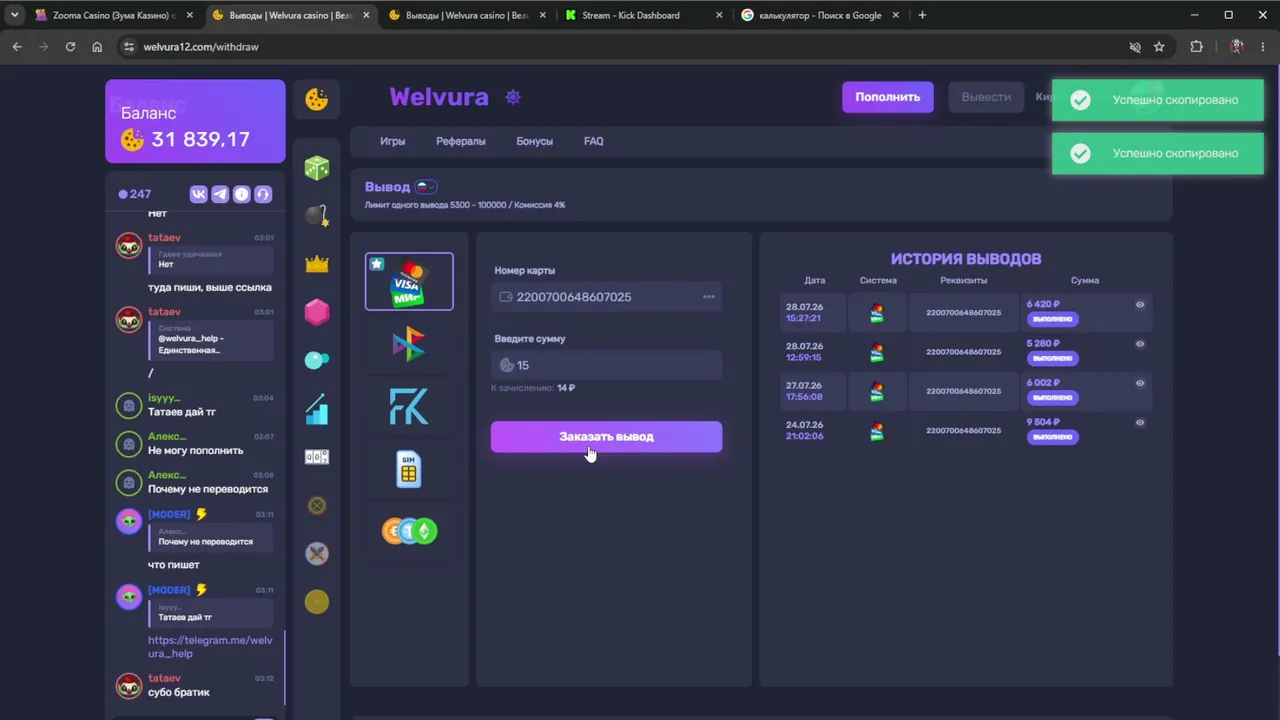The image size is (1280, 720).
Task: Choose the colorful triangle payout method
Action: pos(409,344)
